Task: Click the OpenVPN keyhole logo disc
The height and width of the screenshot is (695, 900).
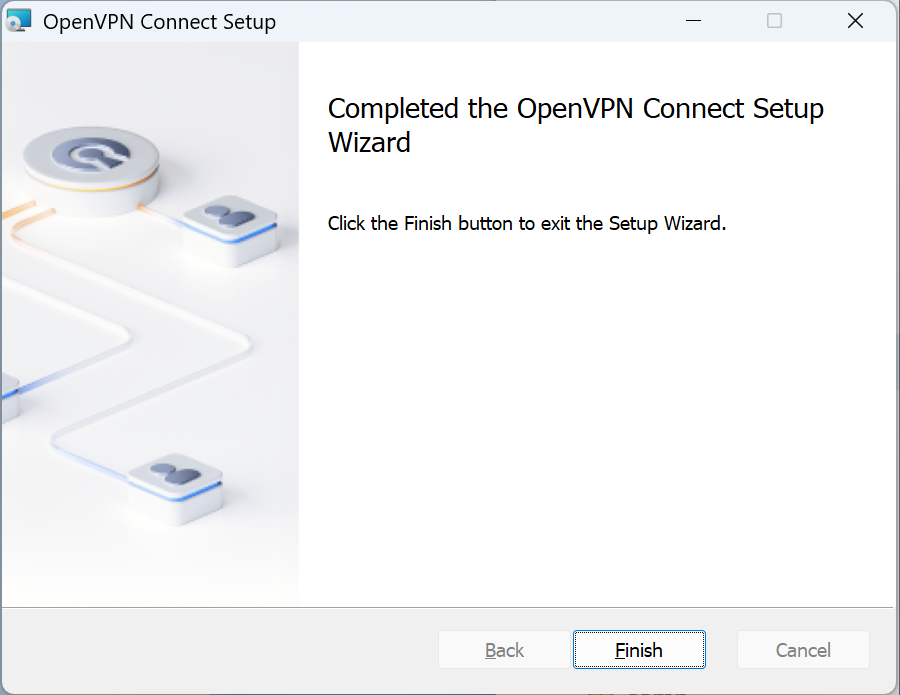Action: point(90,157)
